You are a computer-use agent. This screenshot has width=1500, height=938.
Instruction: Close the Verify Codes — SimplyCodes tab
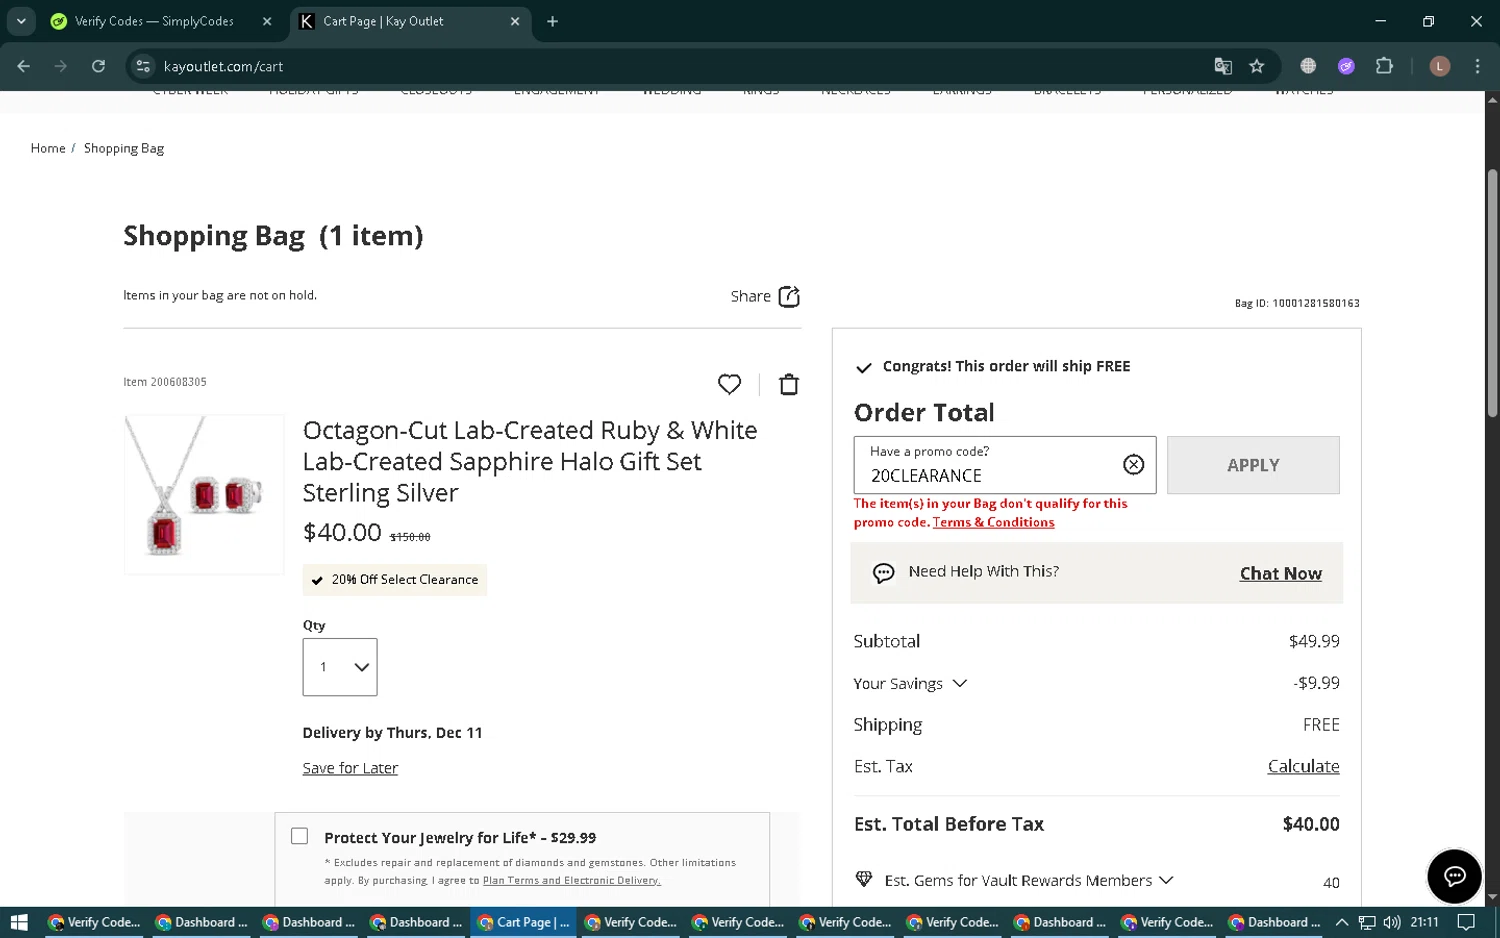(x=267, y=21)
